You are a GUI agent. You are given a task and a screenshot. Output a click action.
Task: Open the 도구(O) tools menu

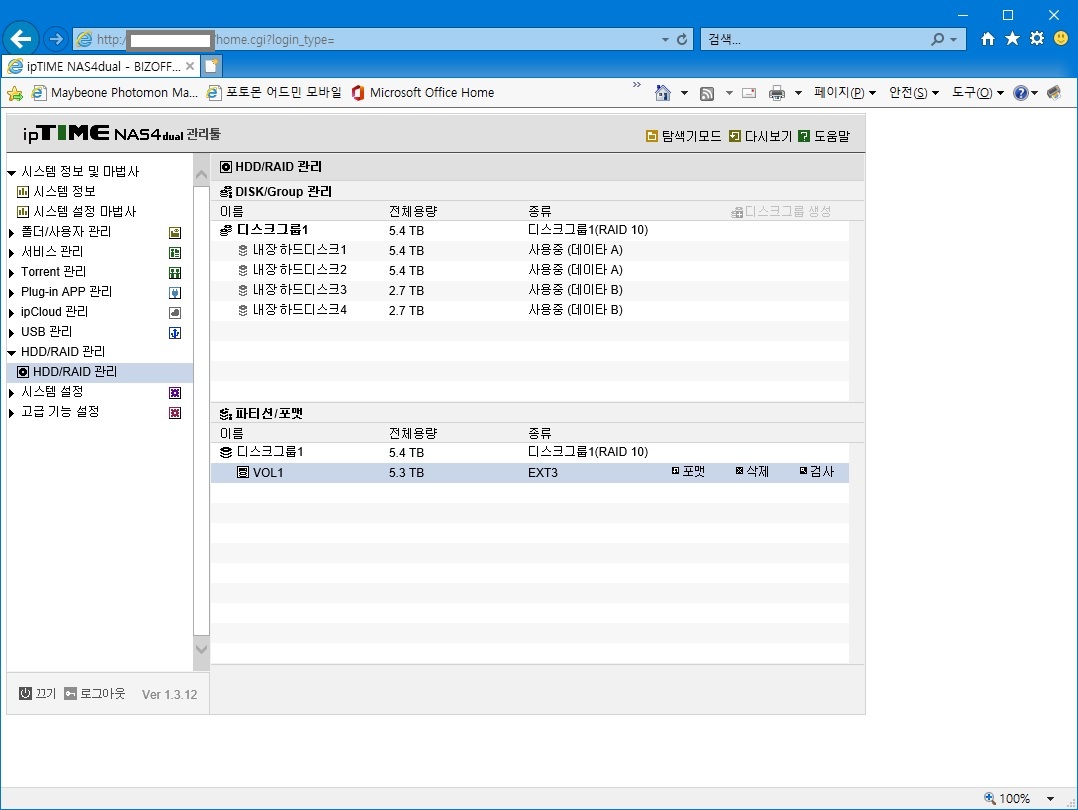978,93
